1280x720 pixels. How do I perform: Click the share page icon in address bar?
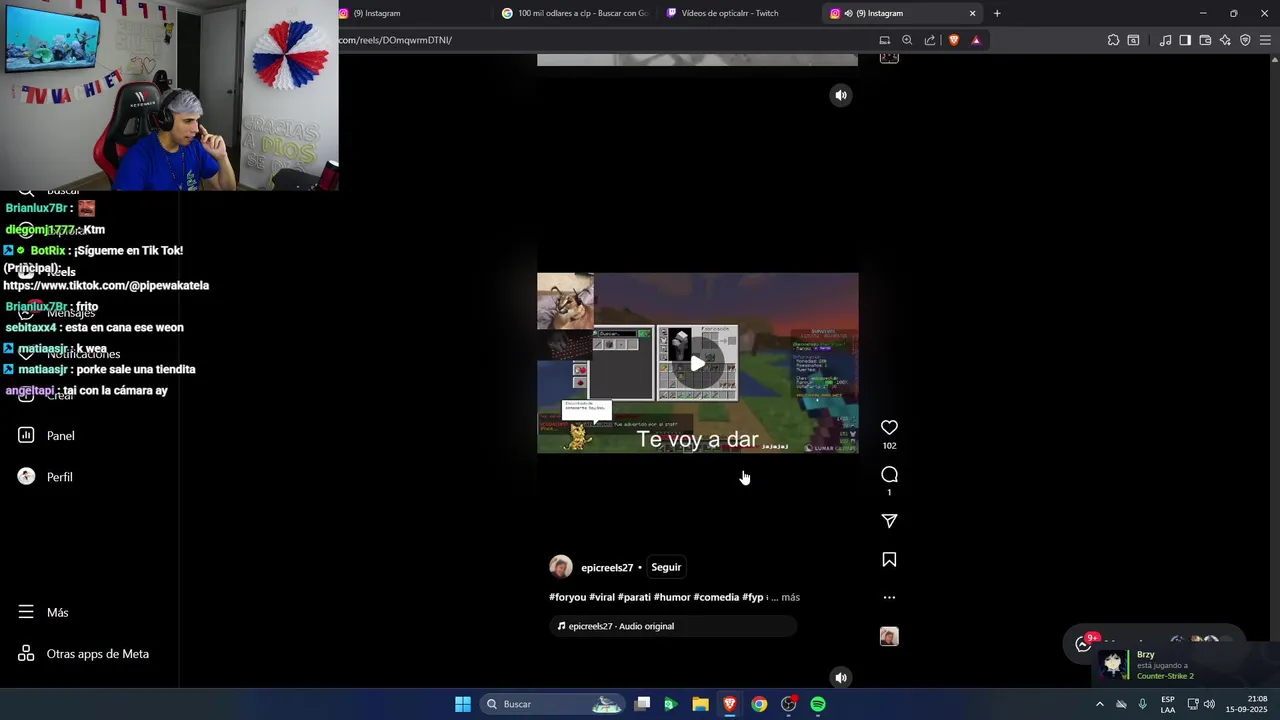tap(930, 40)
